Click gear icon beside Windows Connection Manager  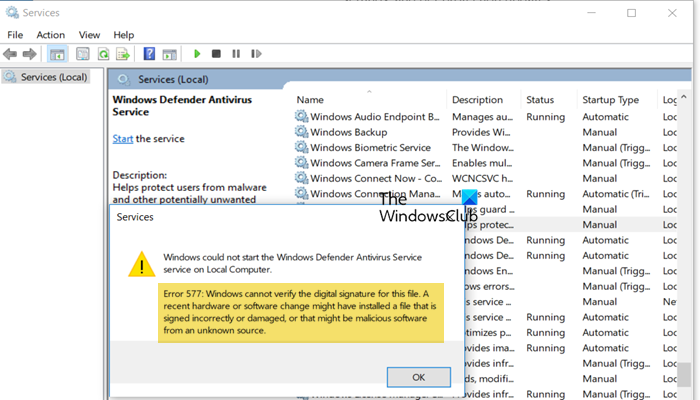tap(301, 193)
